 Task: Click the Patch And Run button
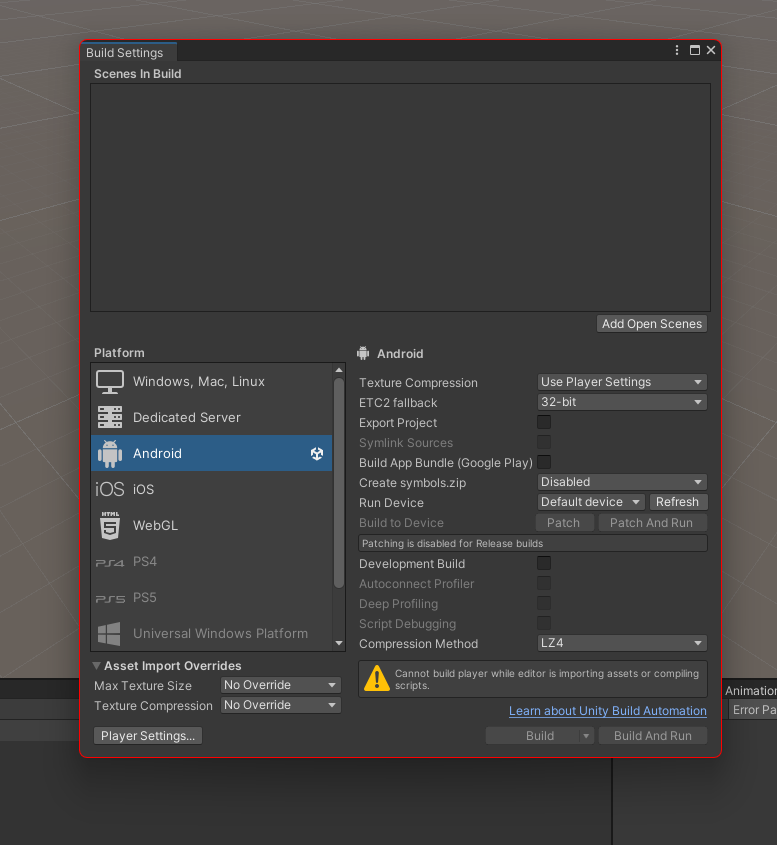point(653,523)
